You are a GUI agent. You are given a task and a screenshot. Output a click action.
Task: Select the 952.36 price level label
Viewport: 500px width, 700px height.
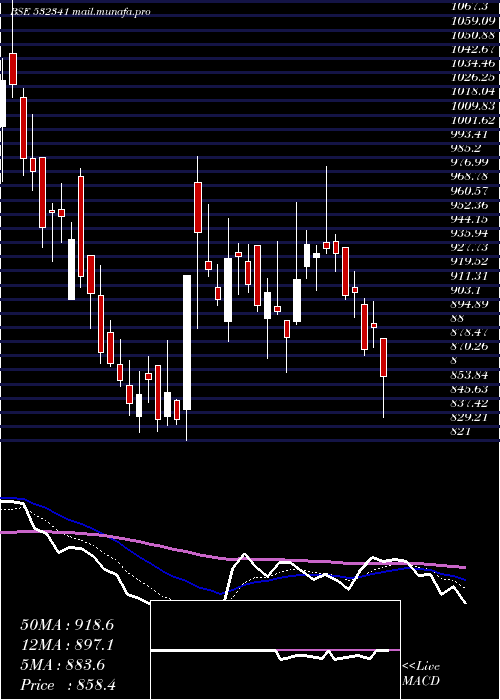coord(472,205)
